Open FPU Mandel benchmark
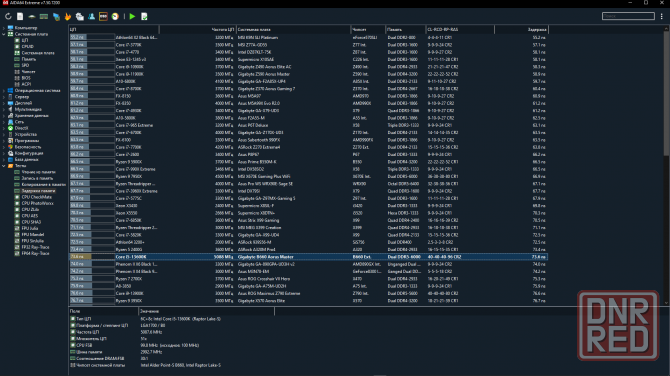670x376 pixels. (x=33, y=235)
